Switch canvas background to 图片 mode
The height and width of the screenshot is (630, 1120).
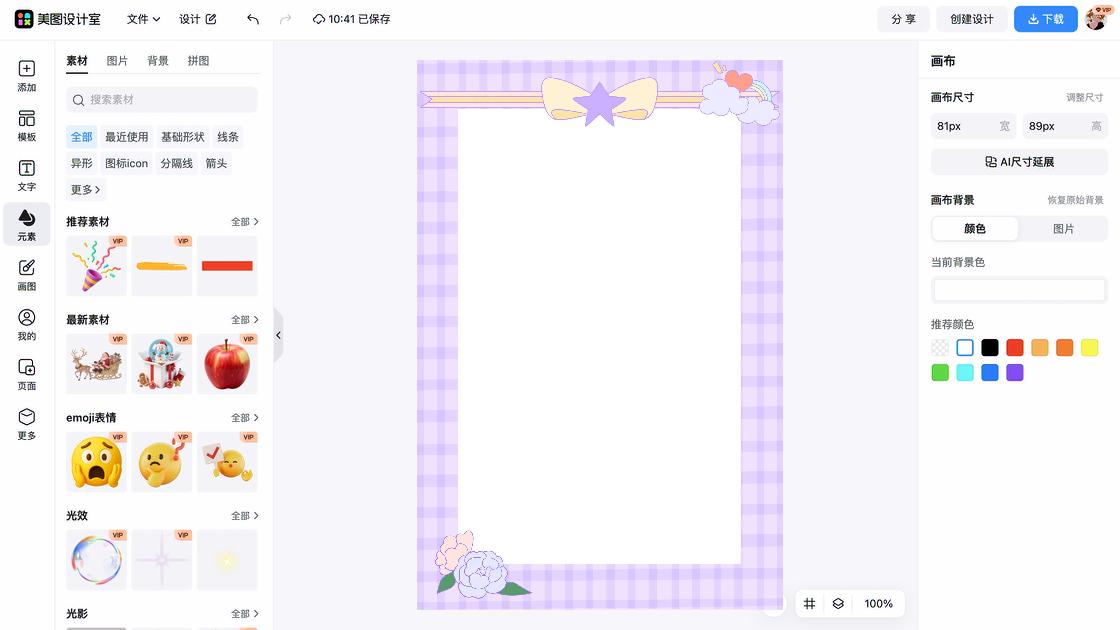point(1063,229)
